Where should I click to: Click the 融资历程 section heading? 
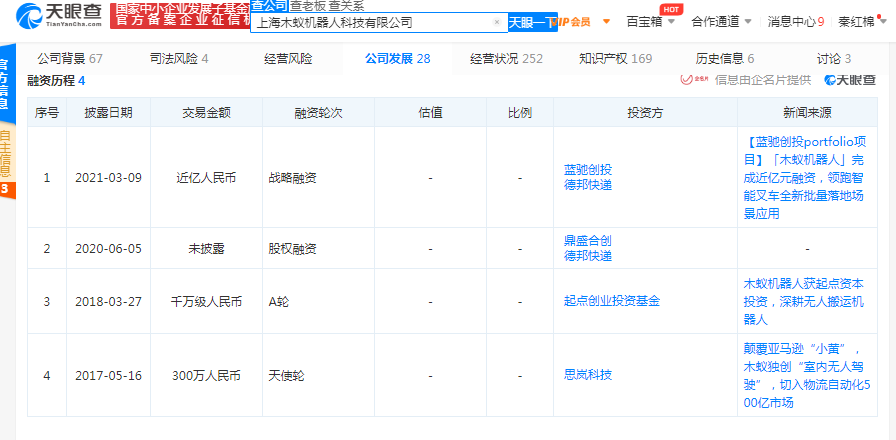56,81
